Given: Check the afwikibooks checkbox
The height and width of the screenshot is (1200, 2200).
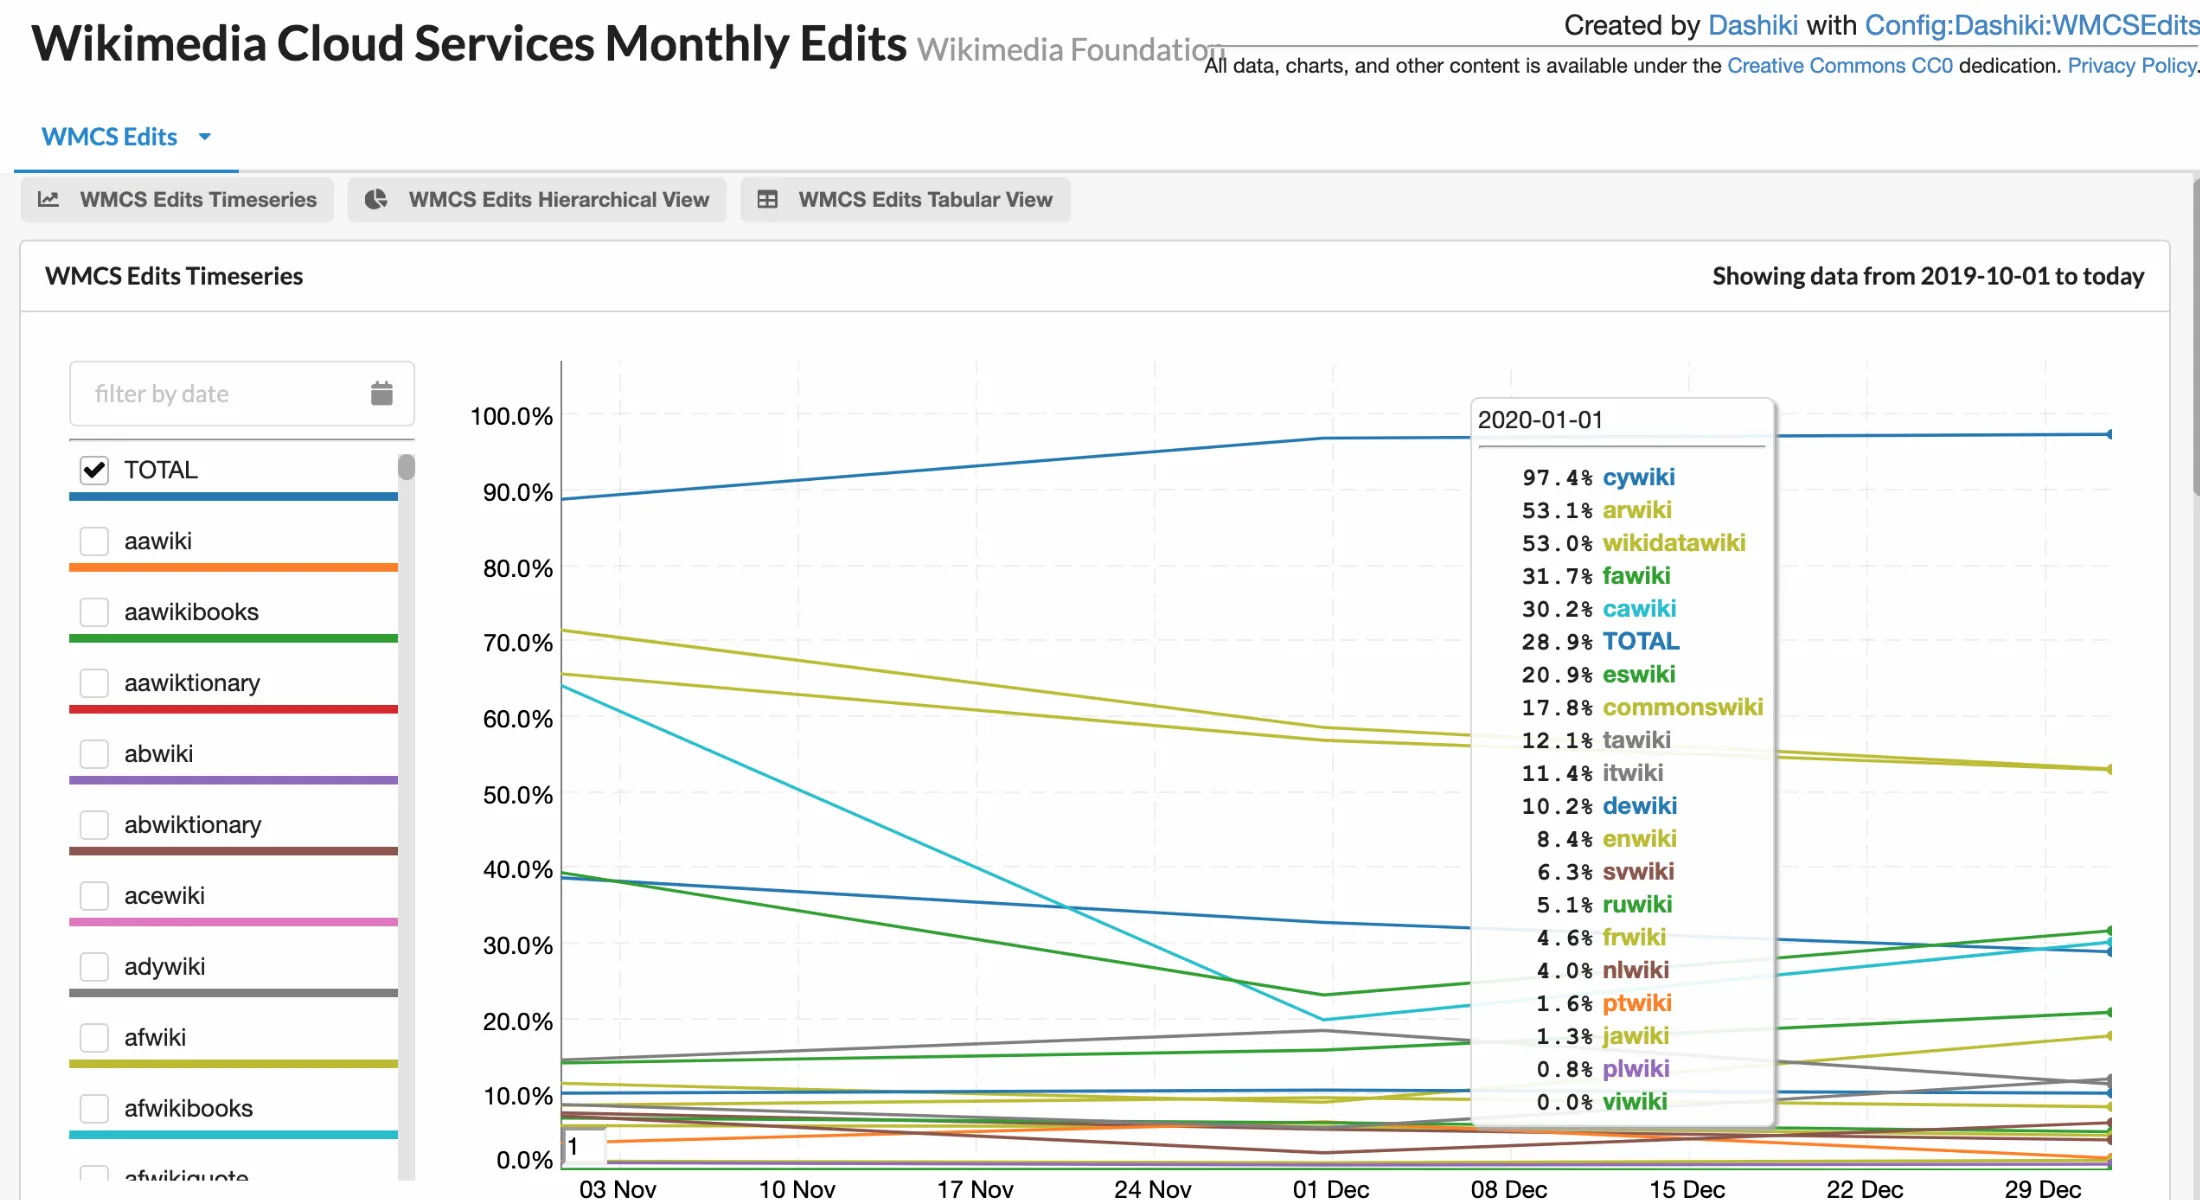Looking at the screenshot, I should point(94,1109).
